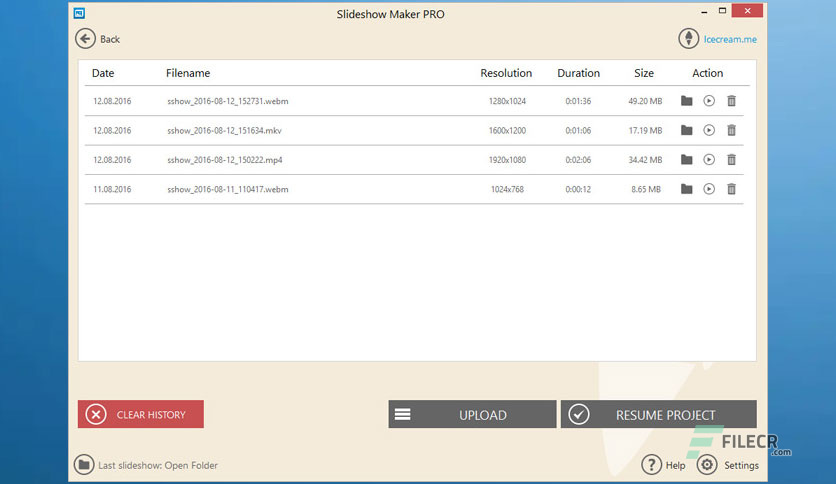Open last slideshow folder icon
This screenshot has width=836, height=484.
click(84, 465)
